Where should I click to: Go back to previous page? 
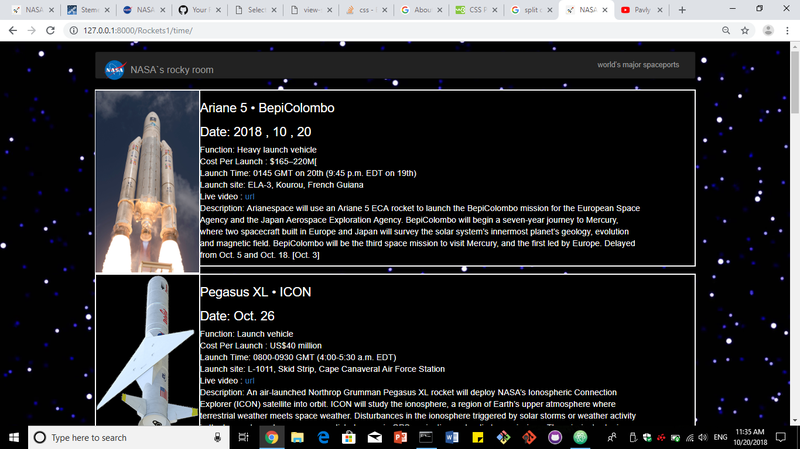point(13,31)
